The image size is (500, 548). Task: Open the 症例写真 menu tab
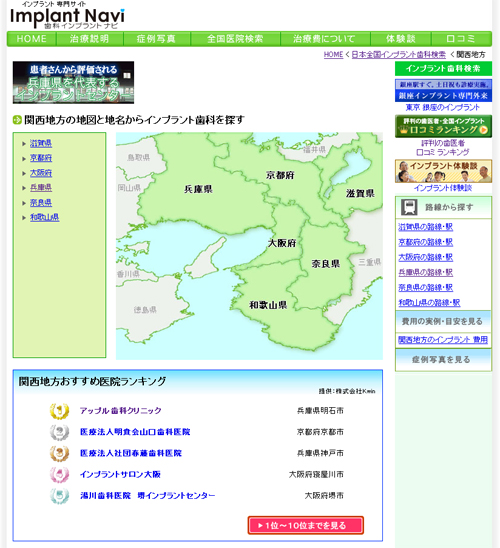[157, 39]
